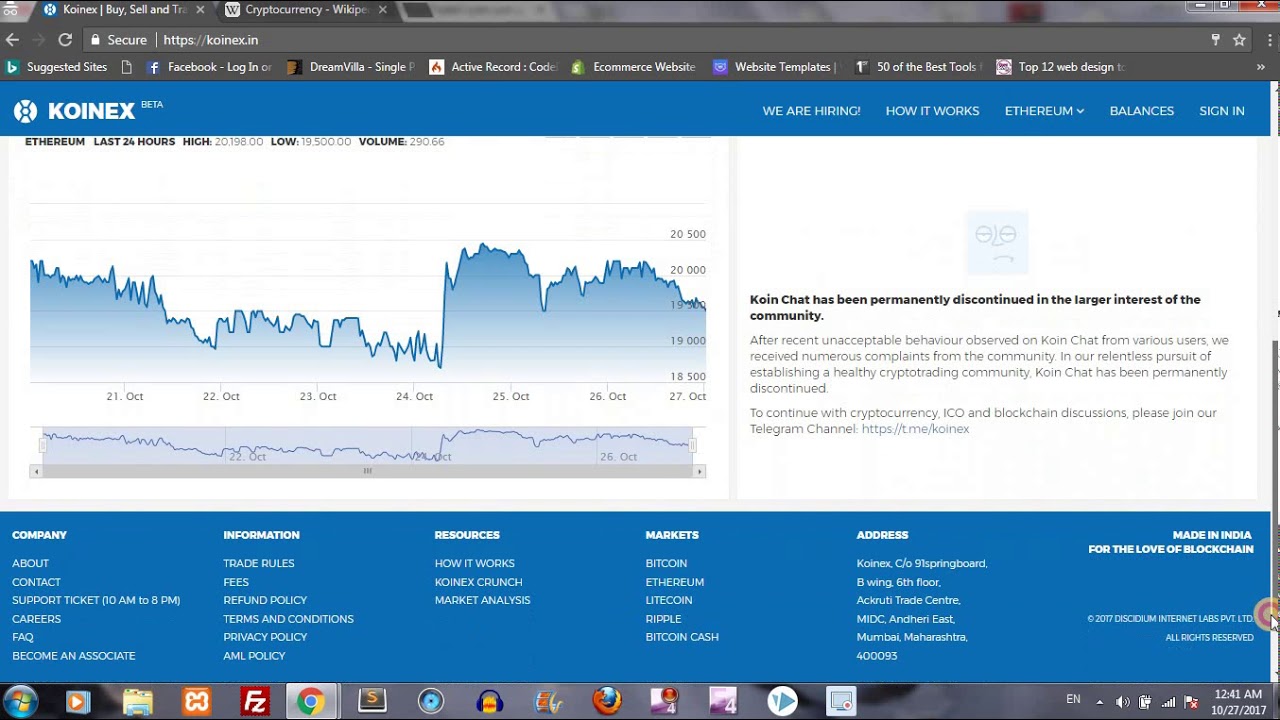Open Sublime Text from taskbar
This screenshot has height=720, width=1280.
point(372,701)
